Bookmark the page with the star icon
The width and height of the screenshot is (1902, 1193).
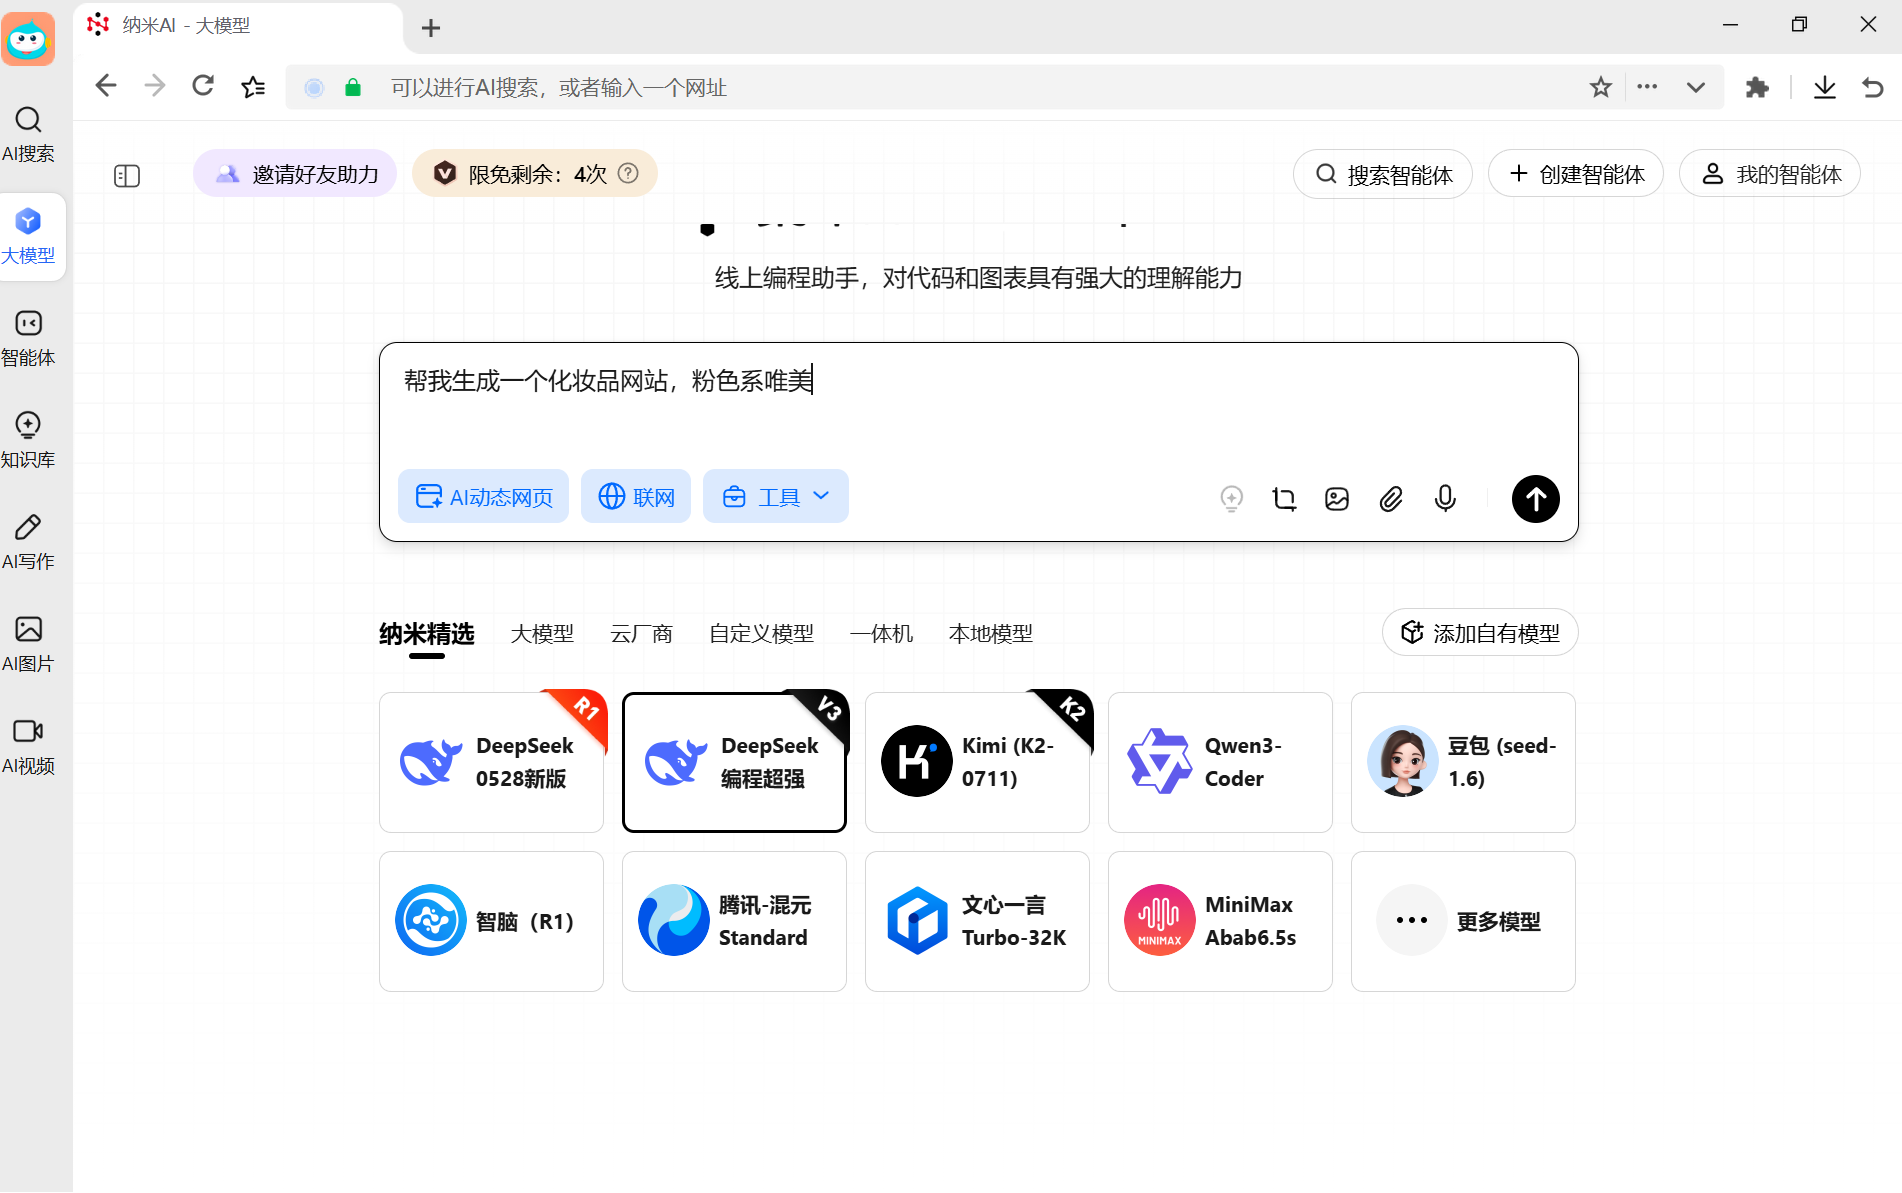[x=1600, y=87]
